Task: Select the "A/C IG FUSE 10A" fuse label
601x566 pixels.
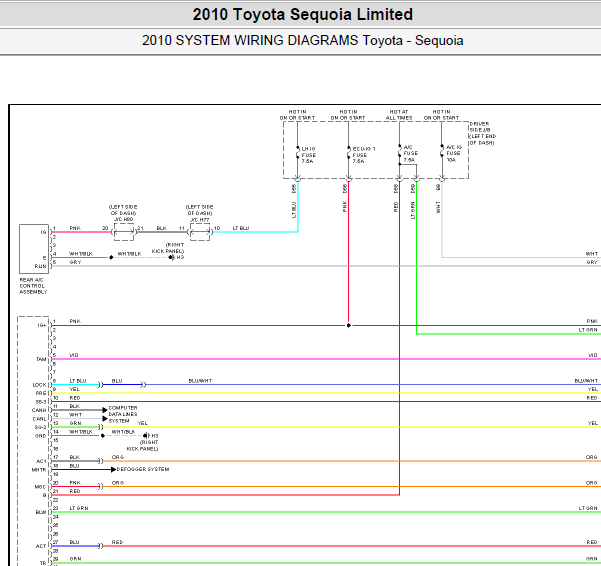Action: [x=454, y=153]
